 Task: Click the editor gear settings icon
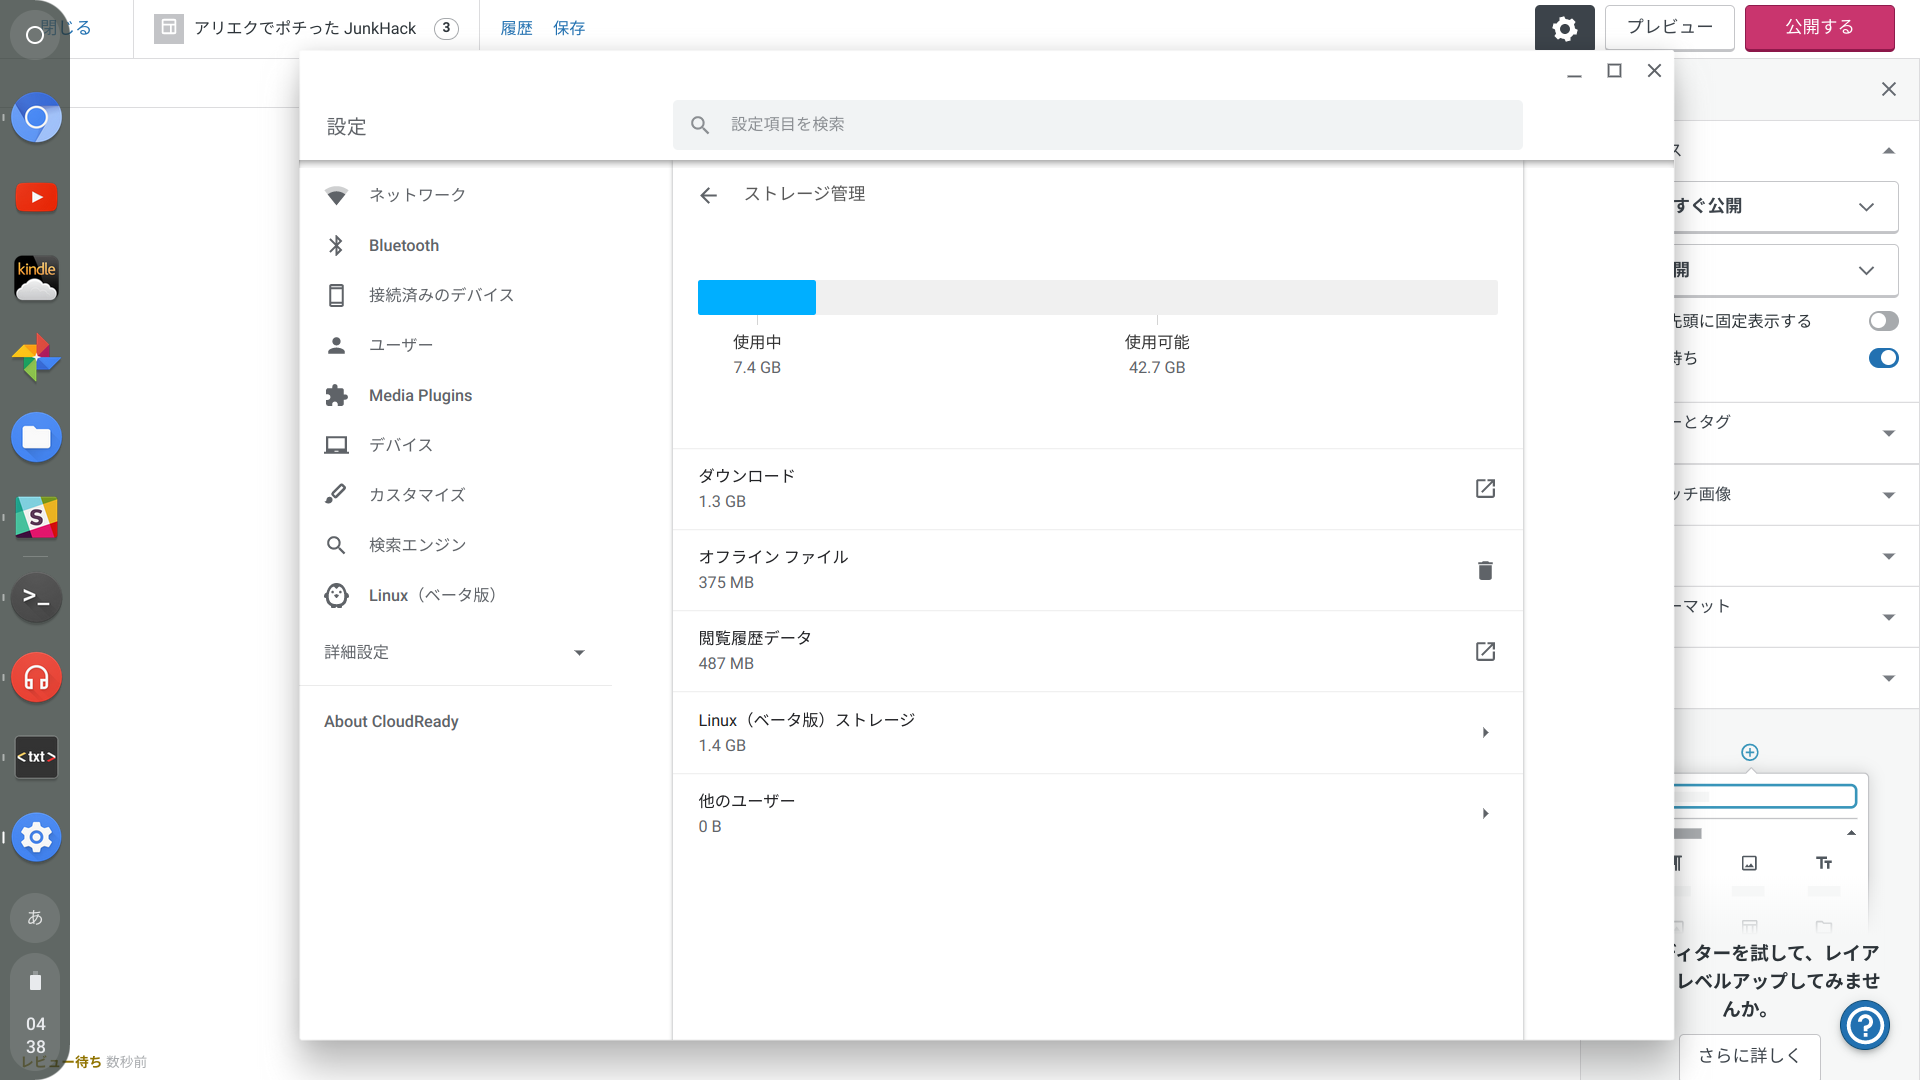point(1564,28)
